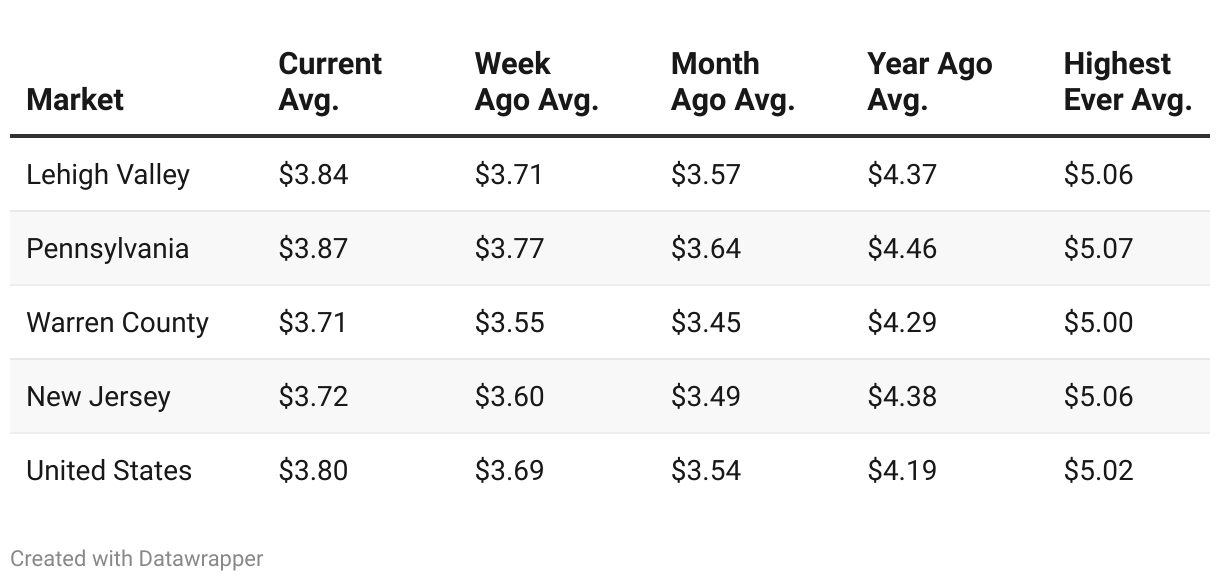Select the New Jersey row label
Image resolution: width=1220 pixels, height=582 pixels.
point(98,397)
